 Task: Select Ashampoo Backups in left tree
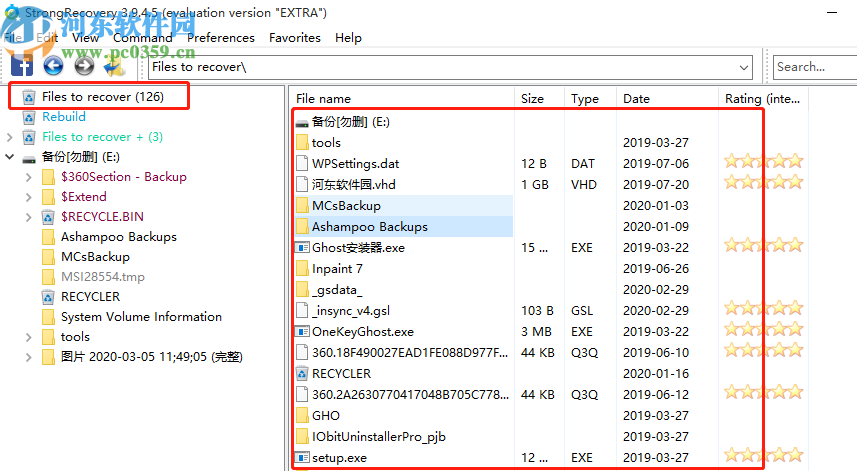[119, 237]
